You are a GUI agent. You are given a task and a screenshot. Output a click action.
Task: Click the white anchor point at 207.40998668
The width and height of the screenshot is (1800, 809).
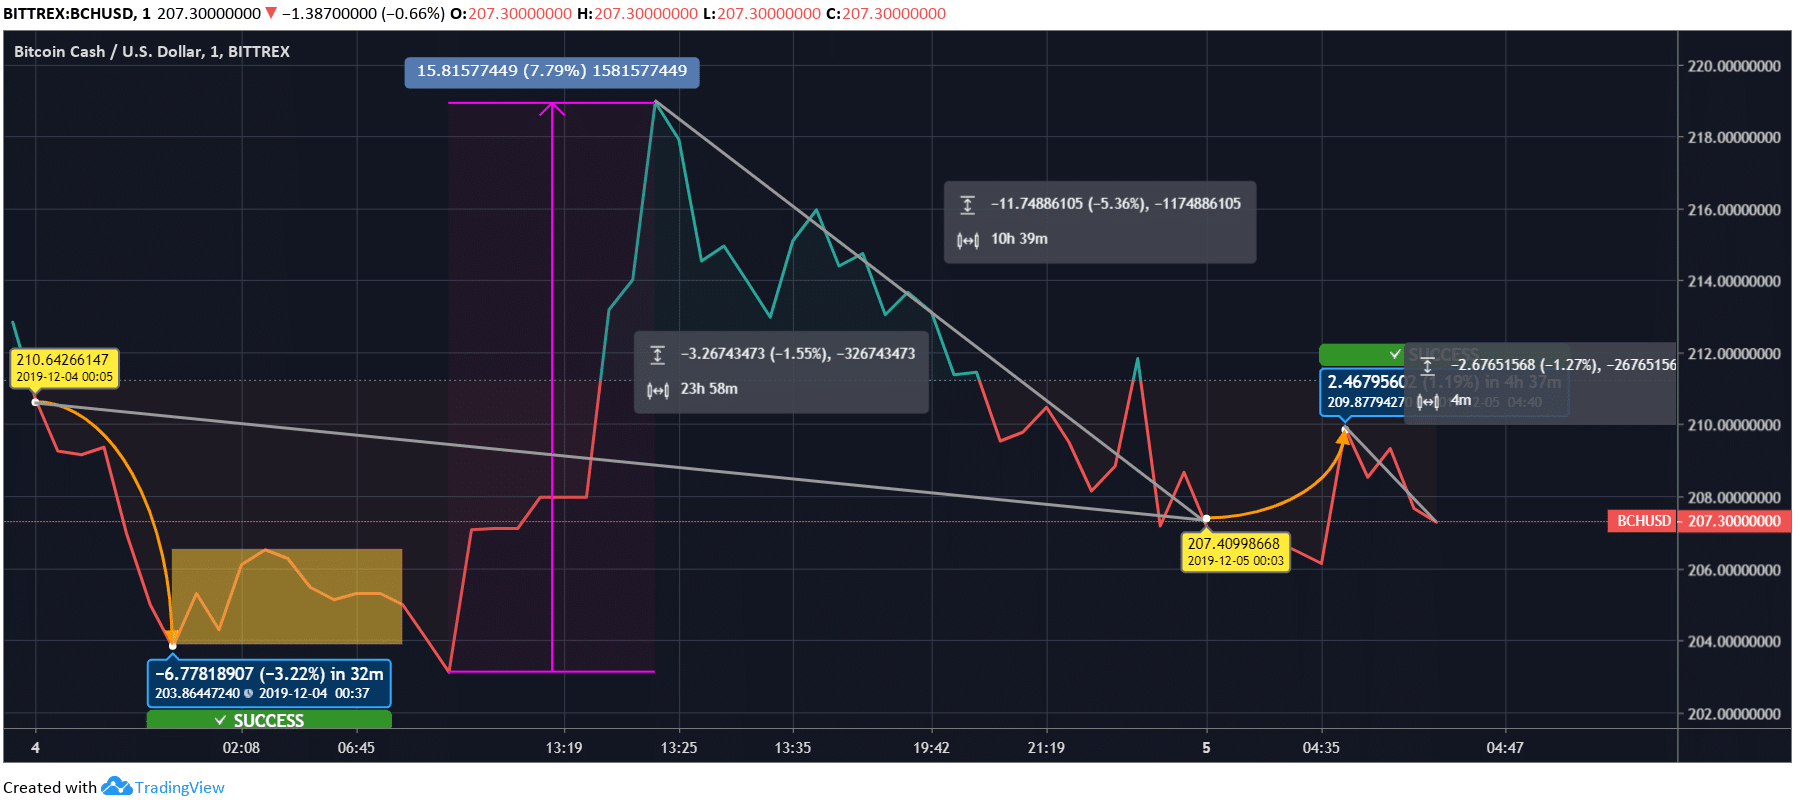(x=1207, y=519)
